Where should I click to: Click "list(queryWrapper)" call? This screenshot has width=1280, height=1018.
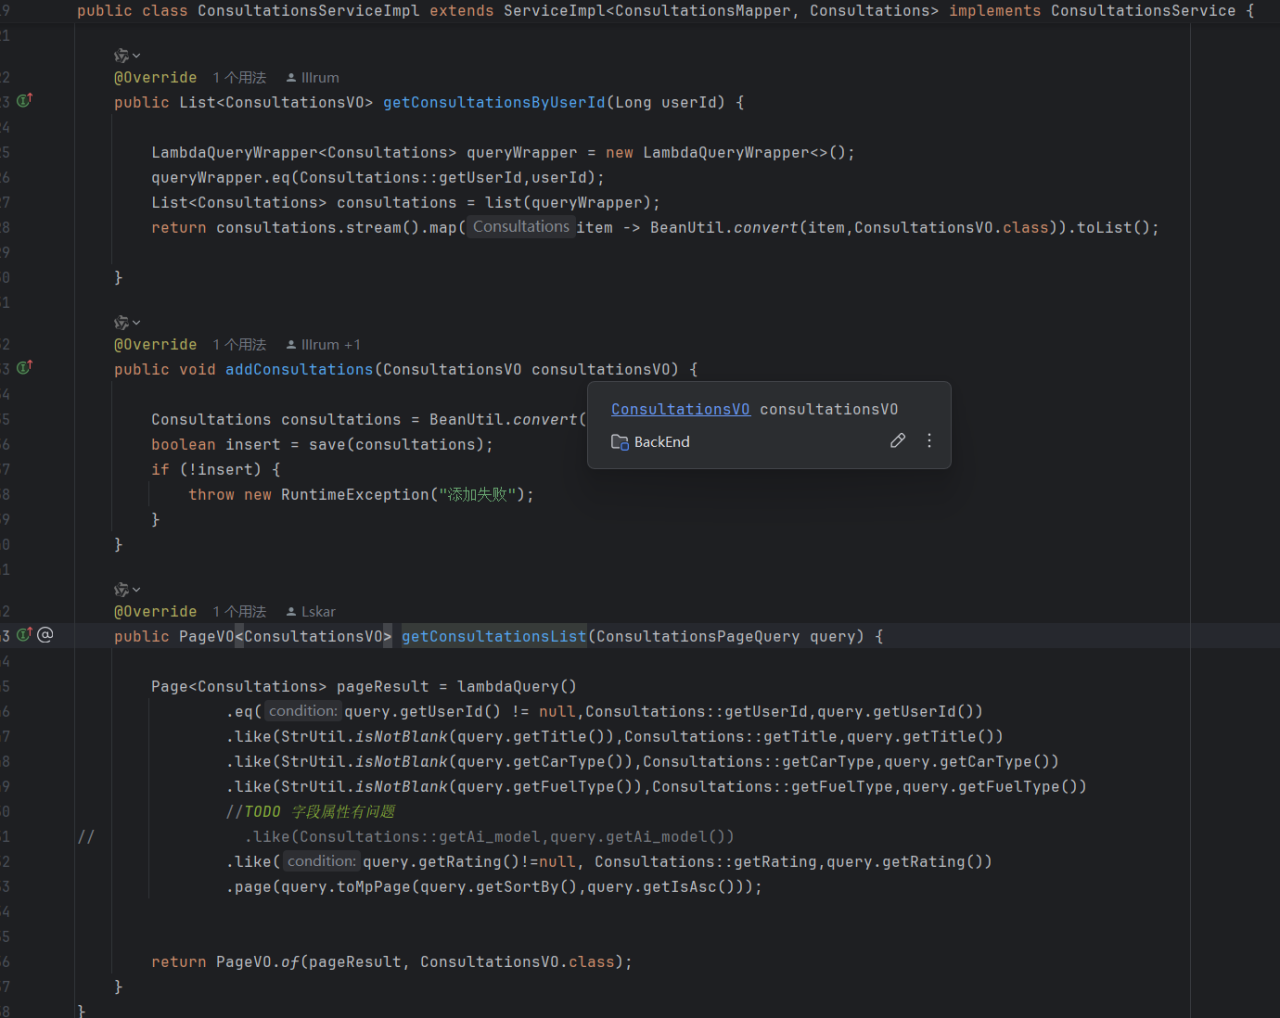click(x=568, y=203)
